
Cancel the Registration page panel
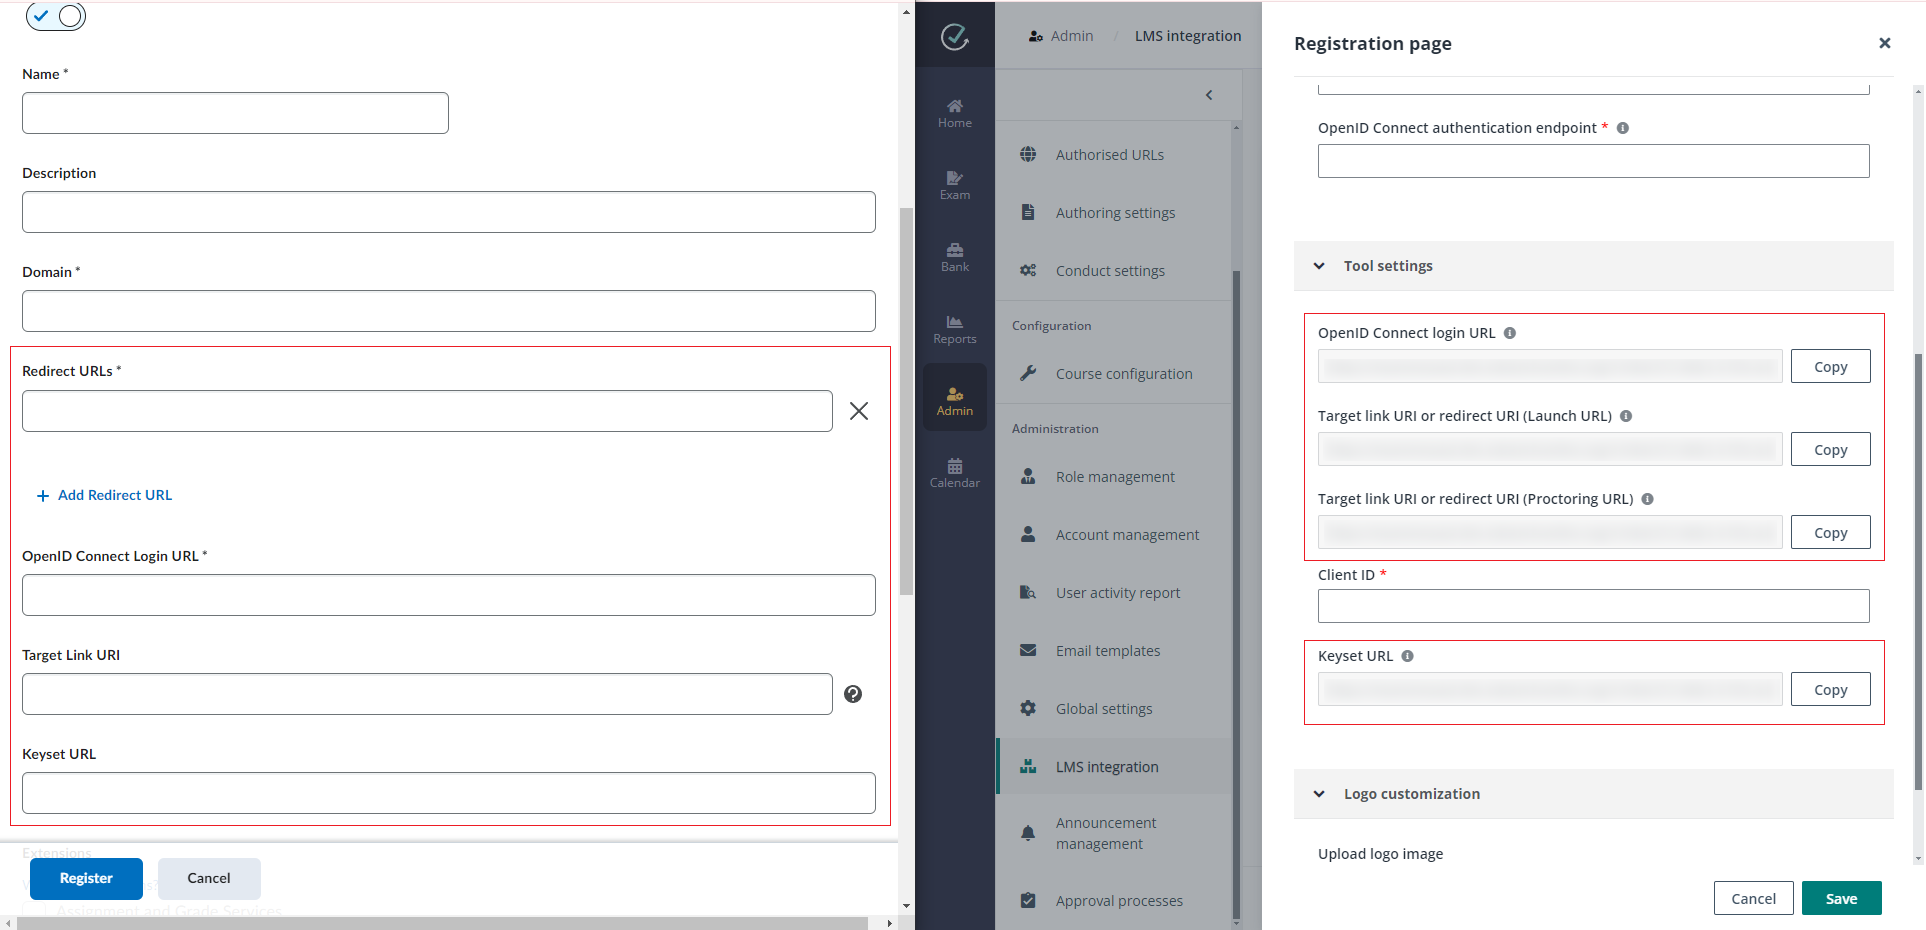coord(1753,898)
